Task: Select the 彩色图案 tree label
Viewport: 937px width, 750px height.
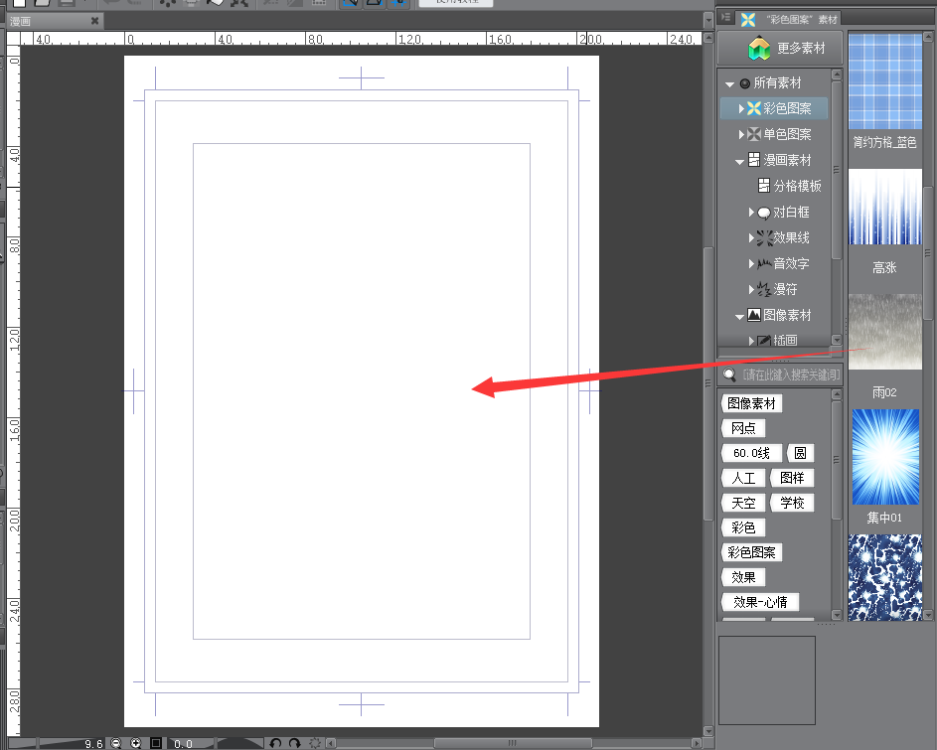Action: pos(788,108)
